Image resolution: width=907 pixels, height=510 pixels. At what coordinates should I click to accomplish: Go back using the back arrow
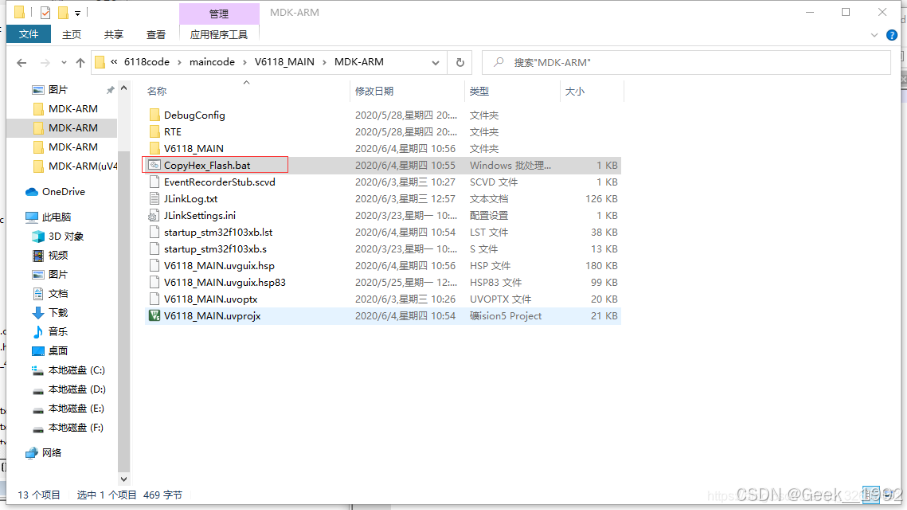tap(21, 62)
